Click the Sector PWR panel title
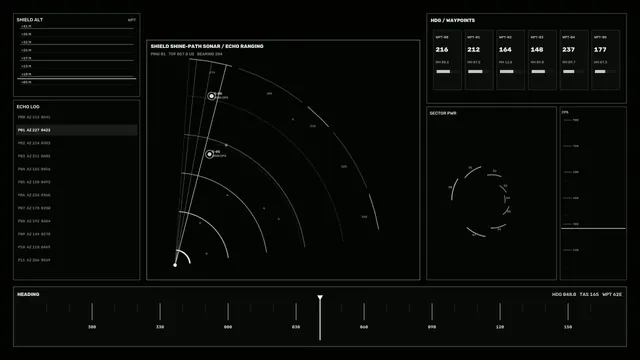 pos(443,113)
